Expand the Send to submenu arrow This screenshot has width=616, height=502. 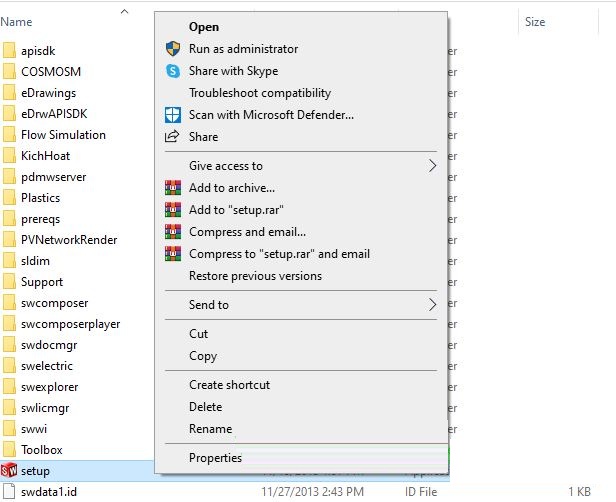[432, 304]
